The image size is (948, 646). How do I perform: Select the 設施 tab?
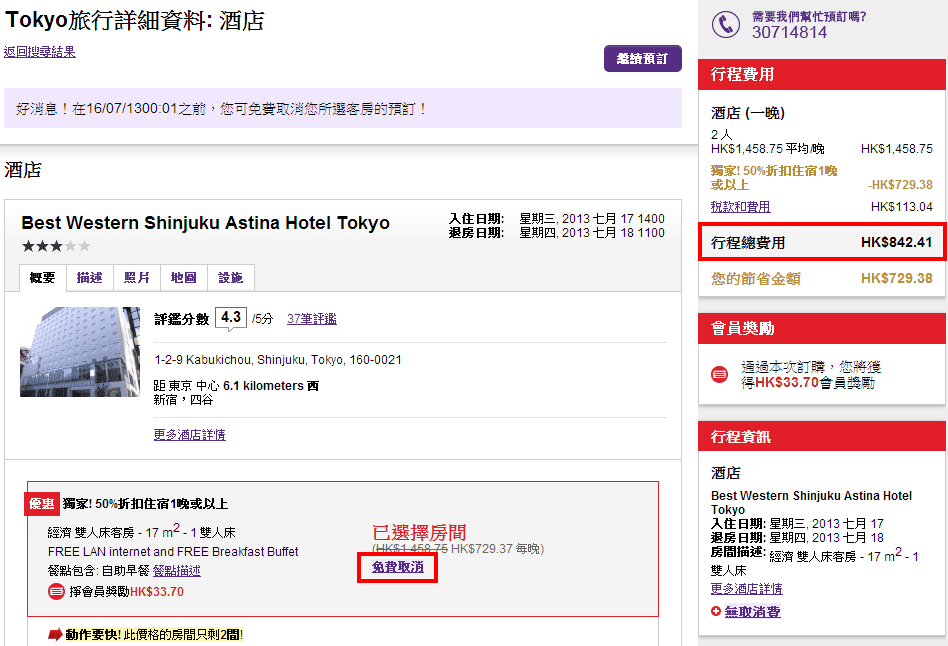tap(231, 278)
